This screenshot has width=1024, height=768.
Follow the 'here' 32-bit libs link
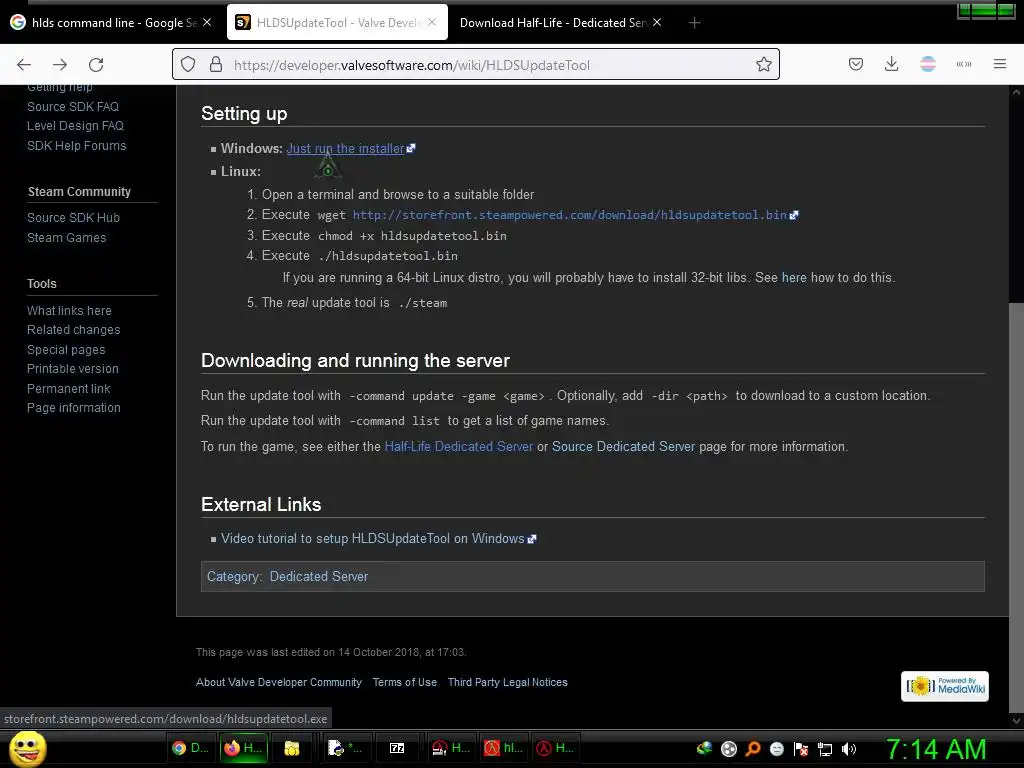coord(793,278)
